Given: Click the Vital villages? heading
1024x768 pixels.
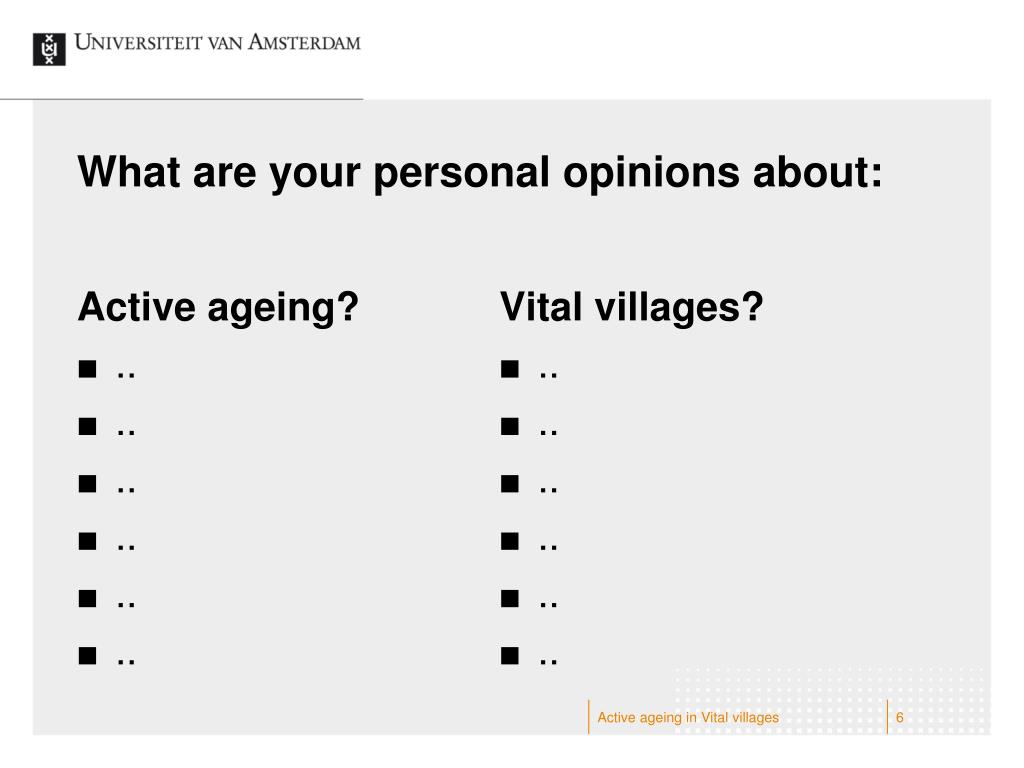Looking at the screenshot, I should pos(632,307).
